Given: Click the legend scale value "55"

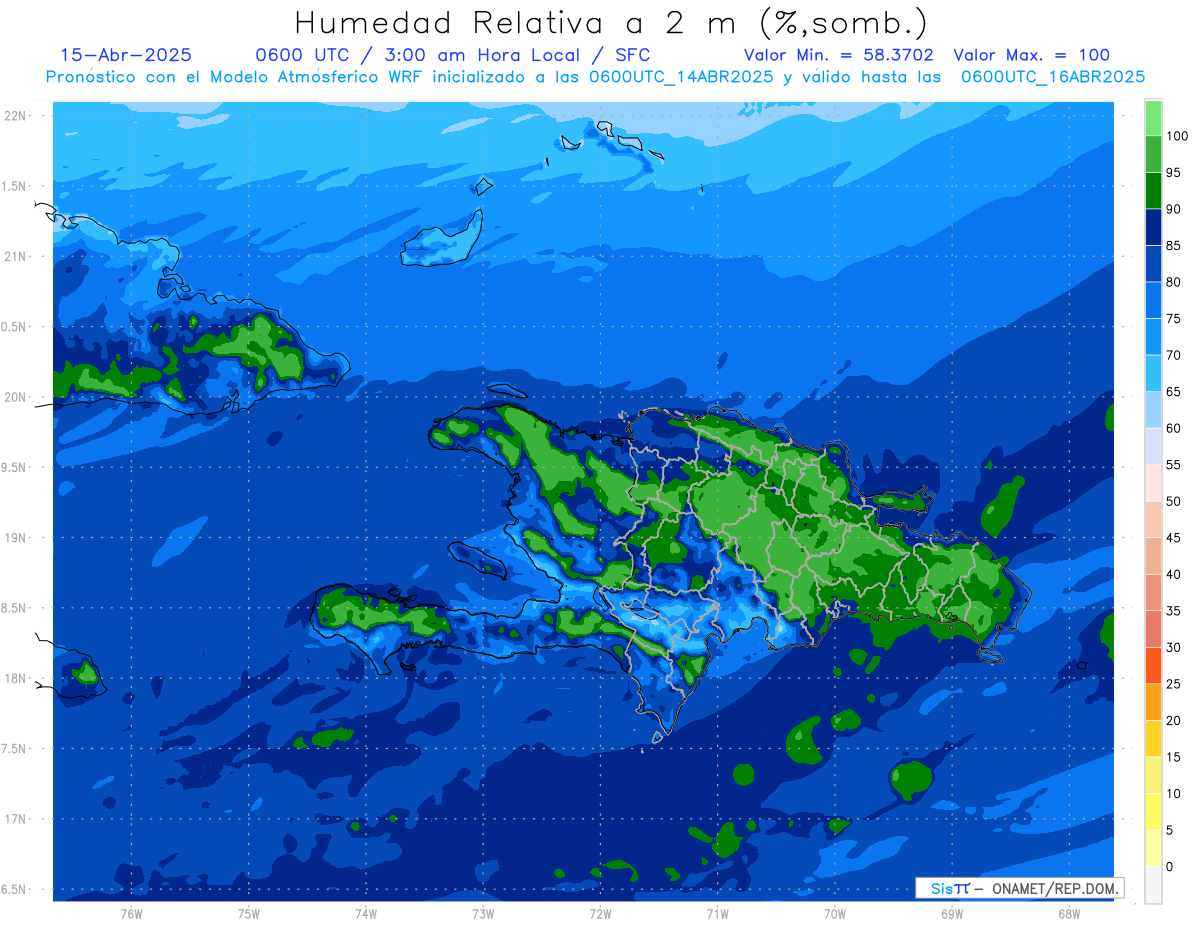Looking at the screenshot, I should (1173, 465).
